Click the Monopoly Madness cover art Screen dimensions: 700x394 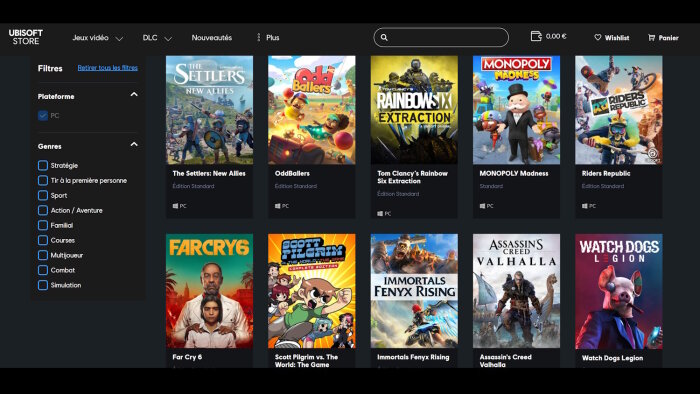(x=516, y=110)
